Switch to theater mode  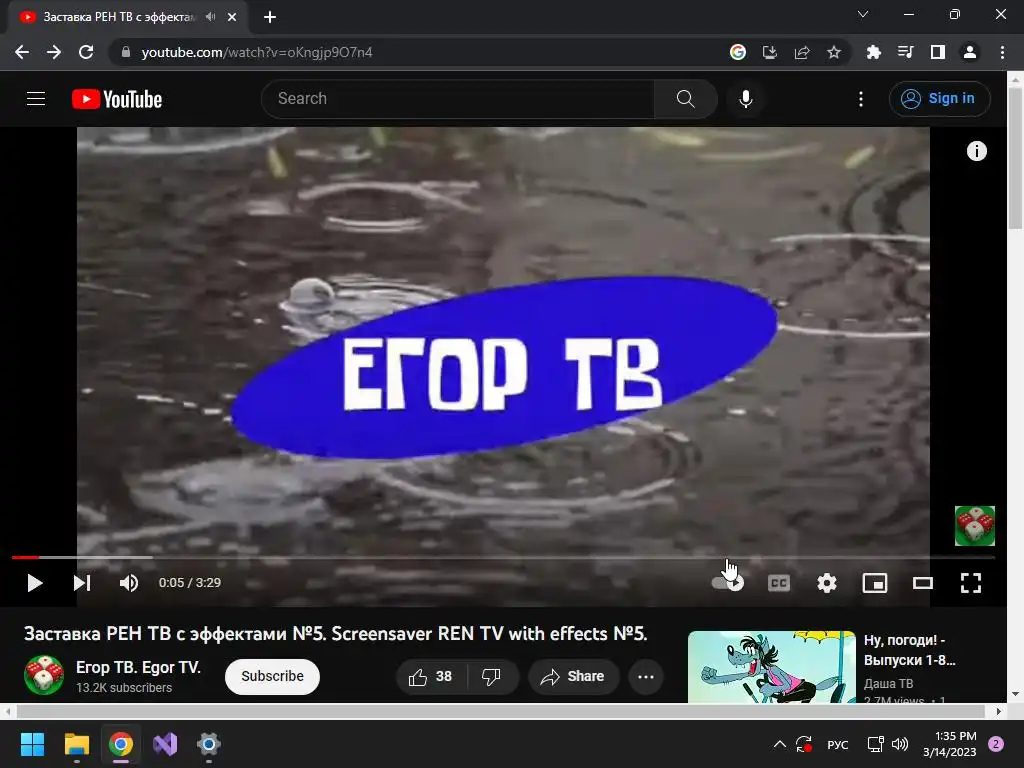coord(923,583)
